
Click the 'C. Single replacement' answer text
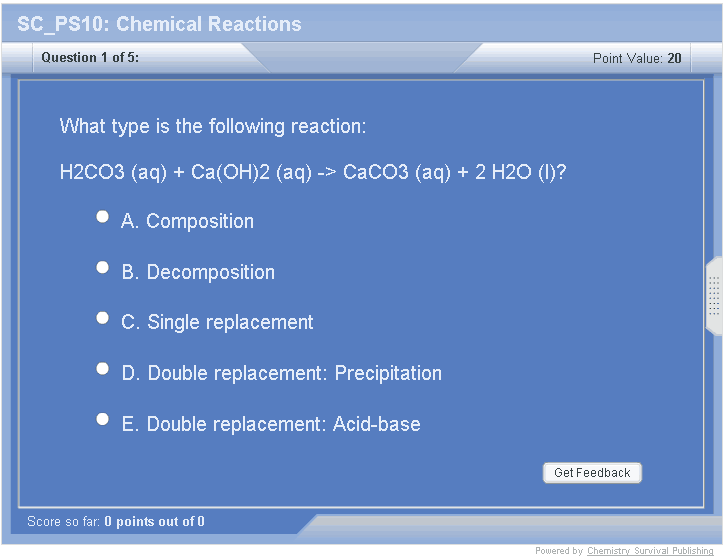(217, 323)
